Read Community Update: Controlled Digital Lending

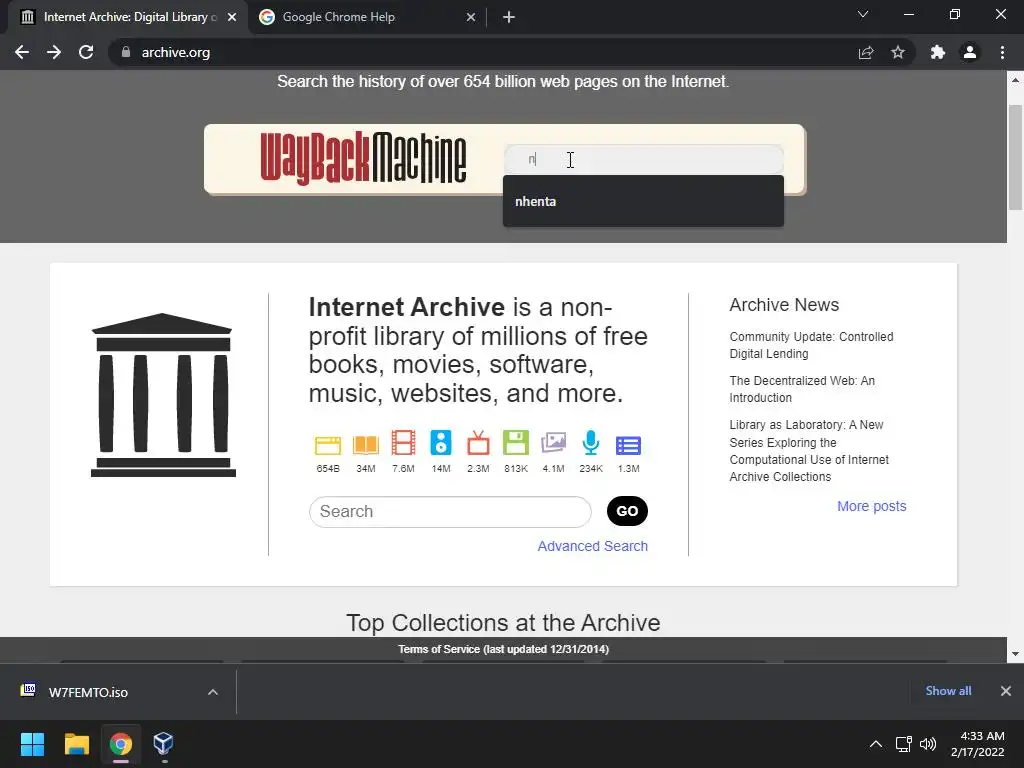811,345
